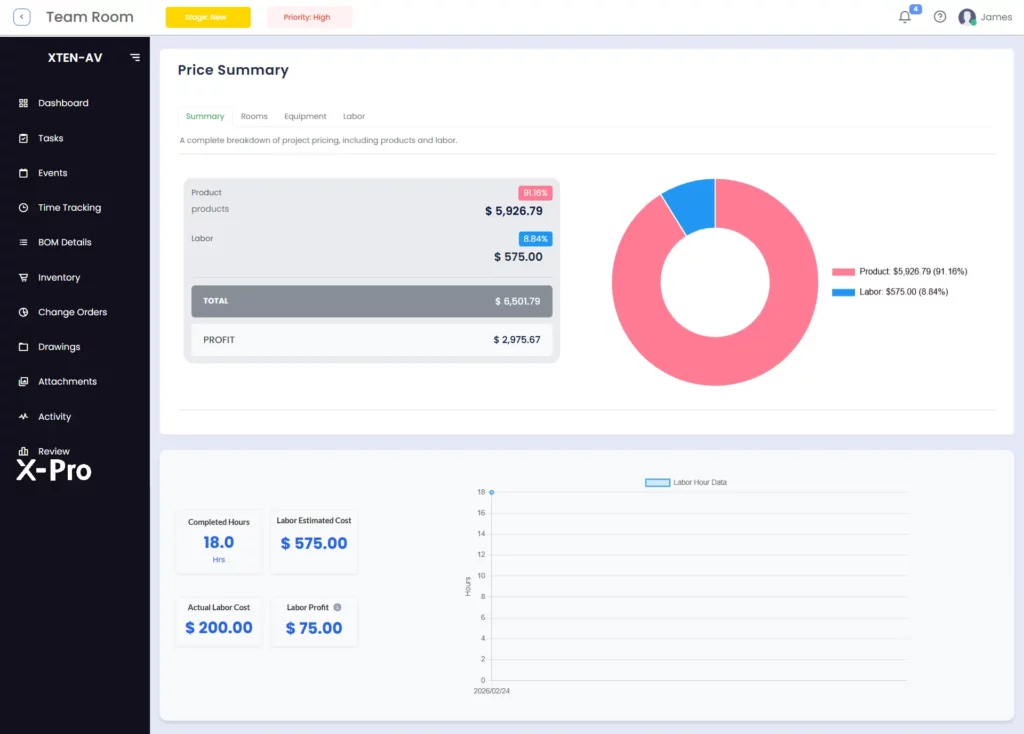This screenshot has width=1024, height=734.
Task: Click the Inventory cart icon
Action: click(x=24, y=278)
